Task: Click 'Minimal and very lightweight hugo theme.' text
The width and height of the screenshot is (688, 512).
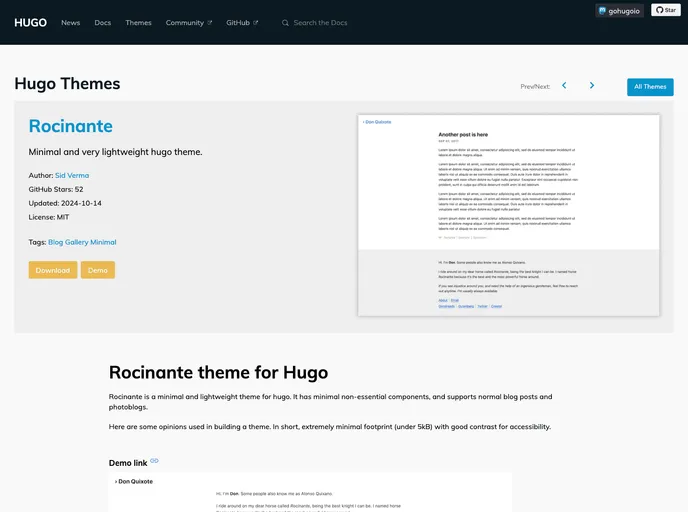Action: [x=115, y=152]
